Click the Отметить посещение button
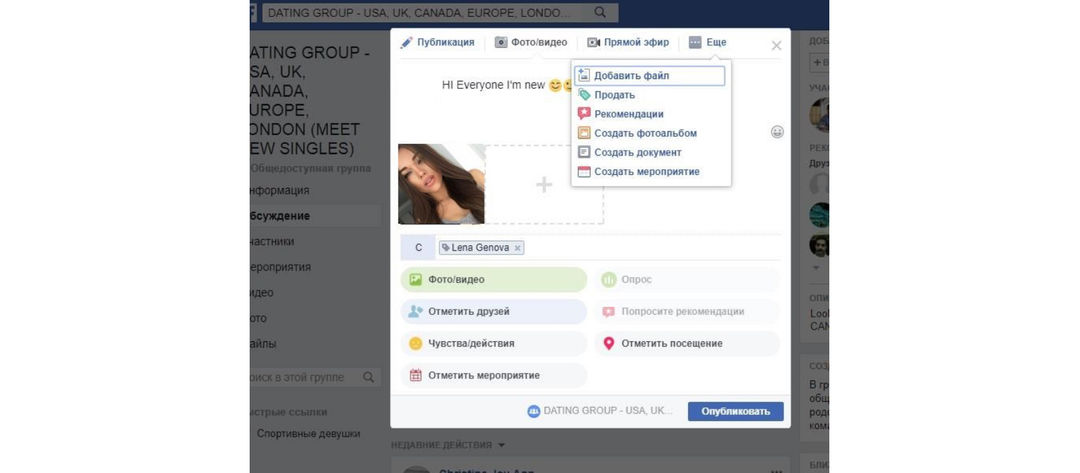 pos(687,344)
